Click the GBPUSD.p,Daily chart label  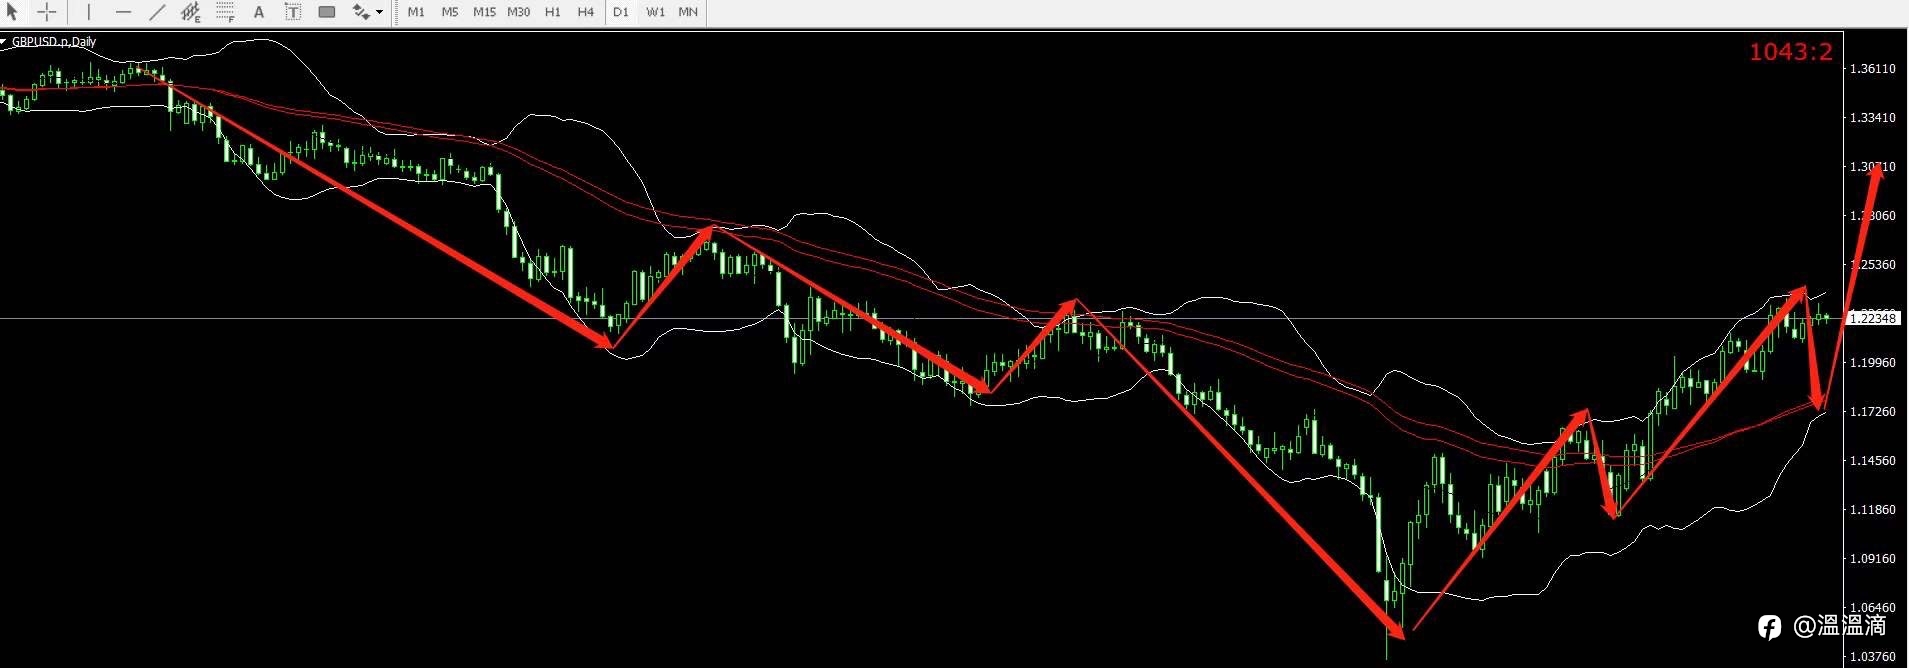(x=54, y=42)
